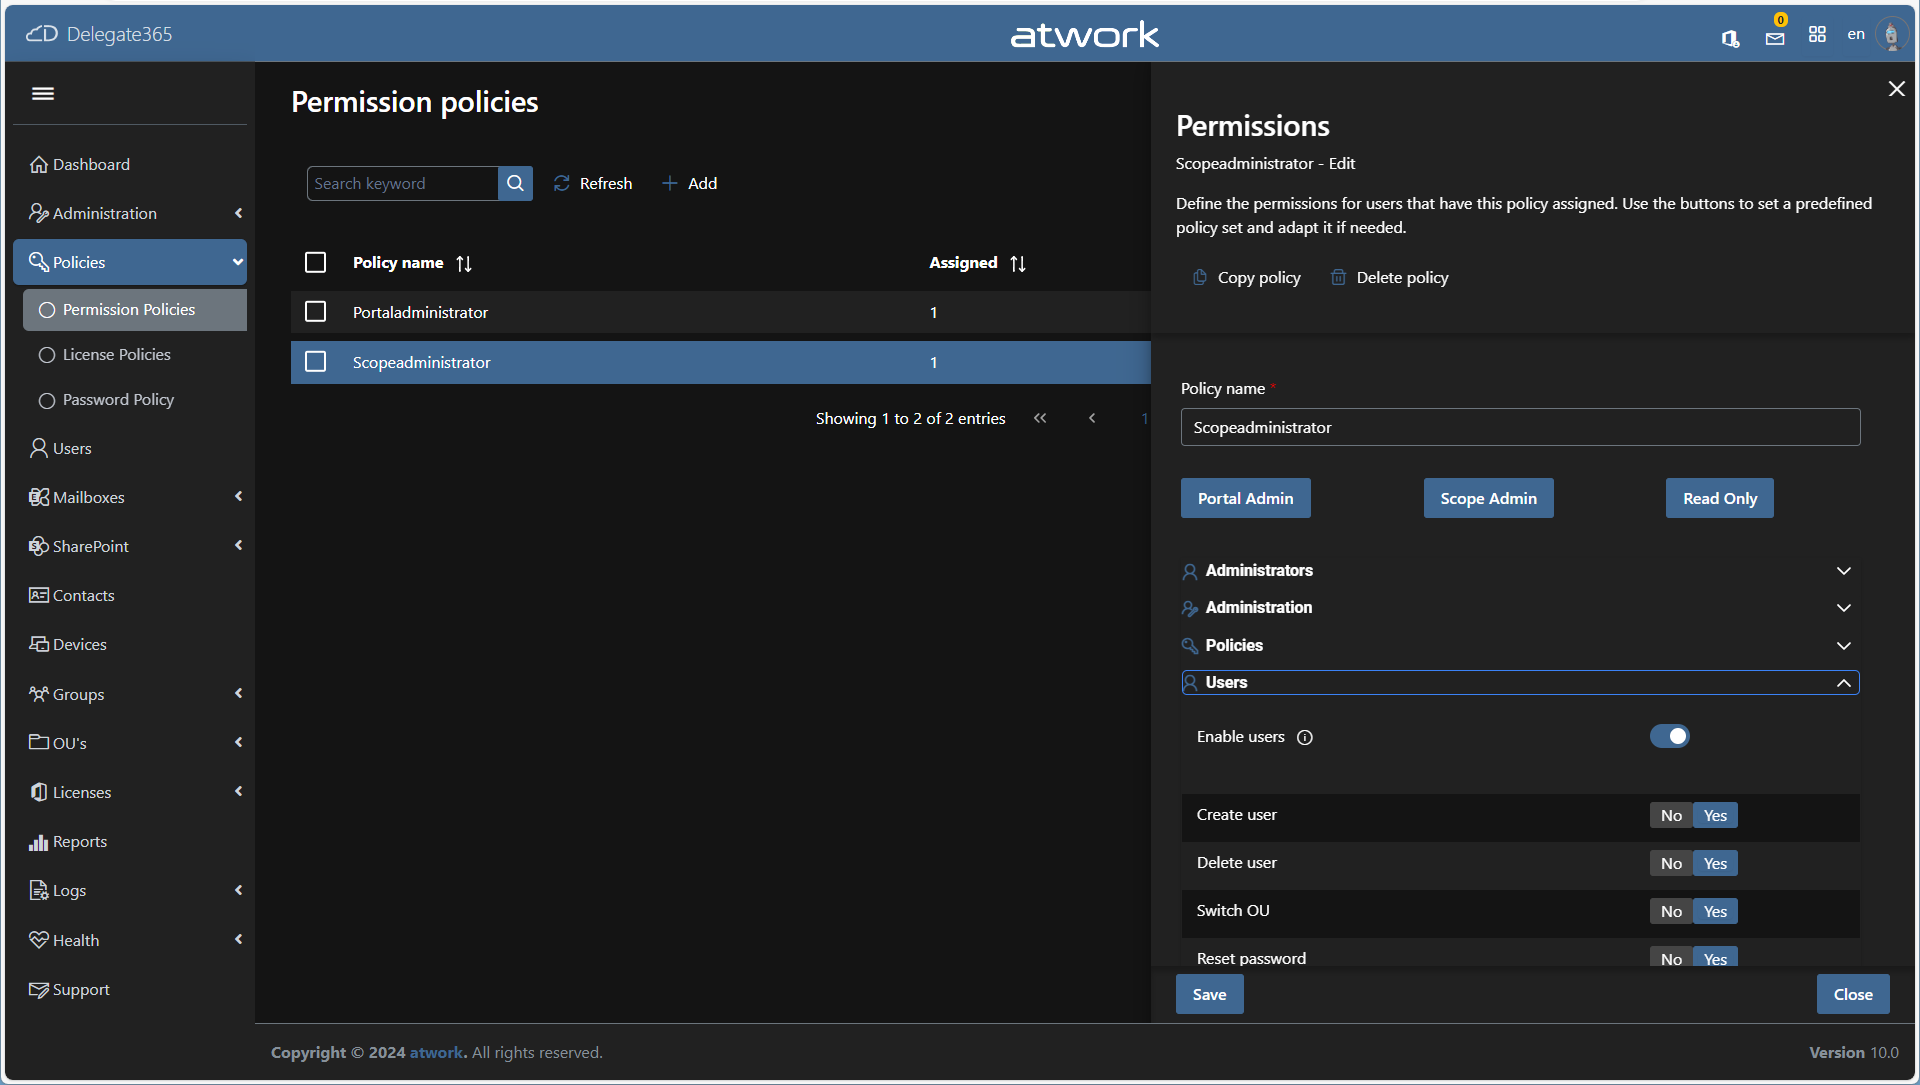Open the Licenses sidebar menu
This screenshot has height=1085, width=1920.
[x=130, y=792]
